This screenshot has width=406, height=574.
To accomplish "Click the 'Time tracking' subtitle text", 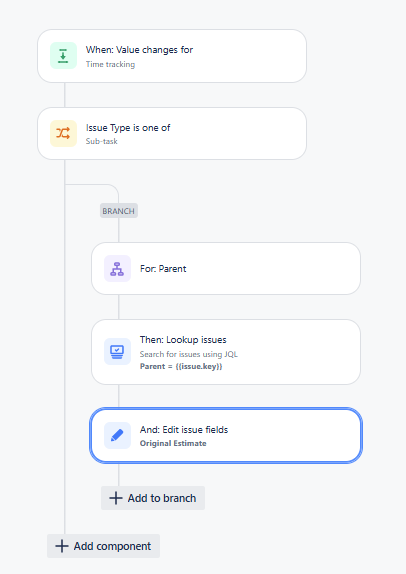I will point(110,64).
